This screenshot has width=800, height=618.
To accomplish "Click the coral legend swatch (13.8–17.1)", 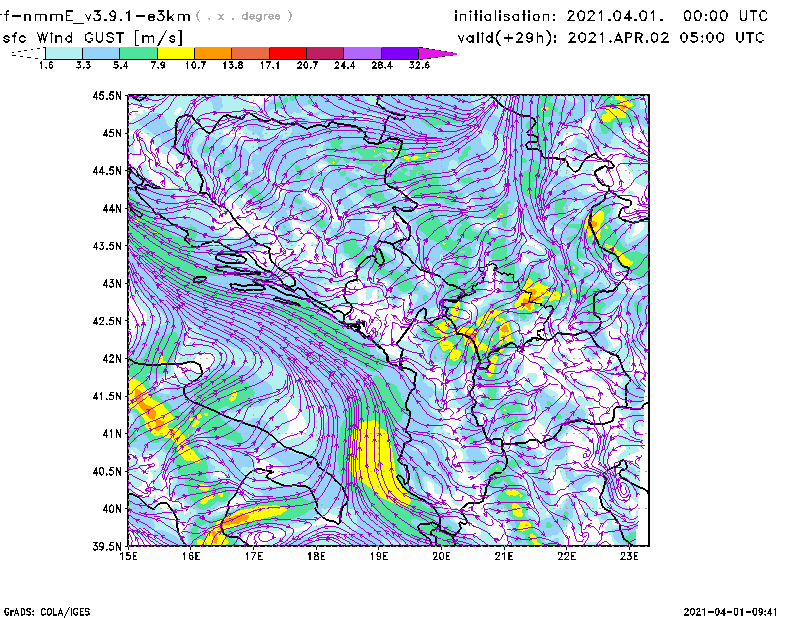I will point(251,53).
